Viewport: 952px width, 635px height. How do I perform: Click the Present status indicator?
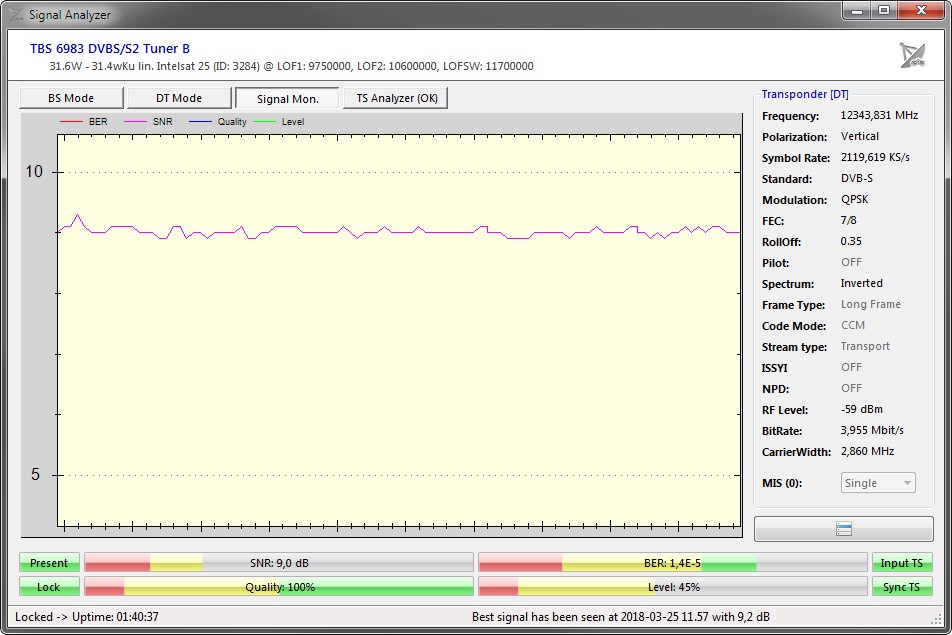(x=49, y=563)
